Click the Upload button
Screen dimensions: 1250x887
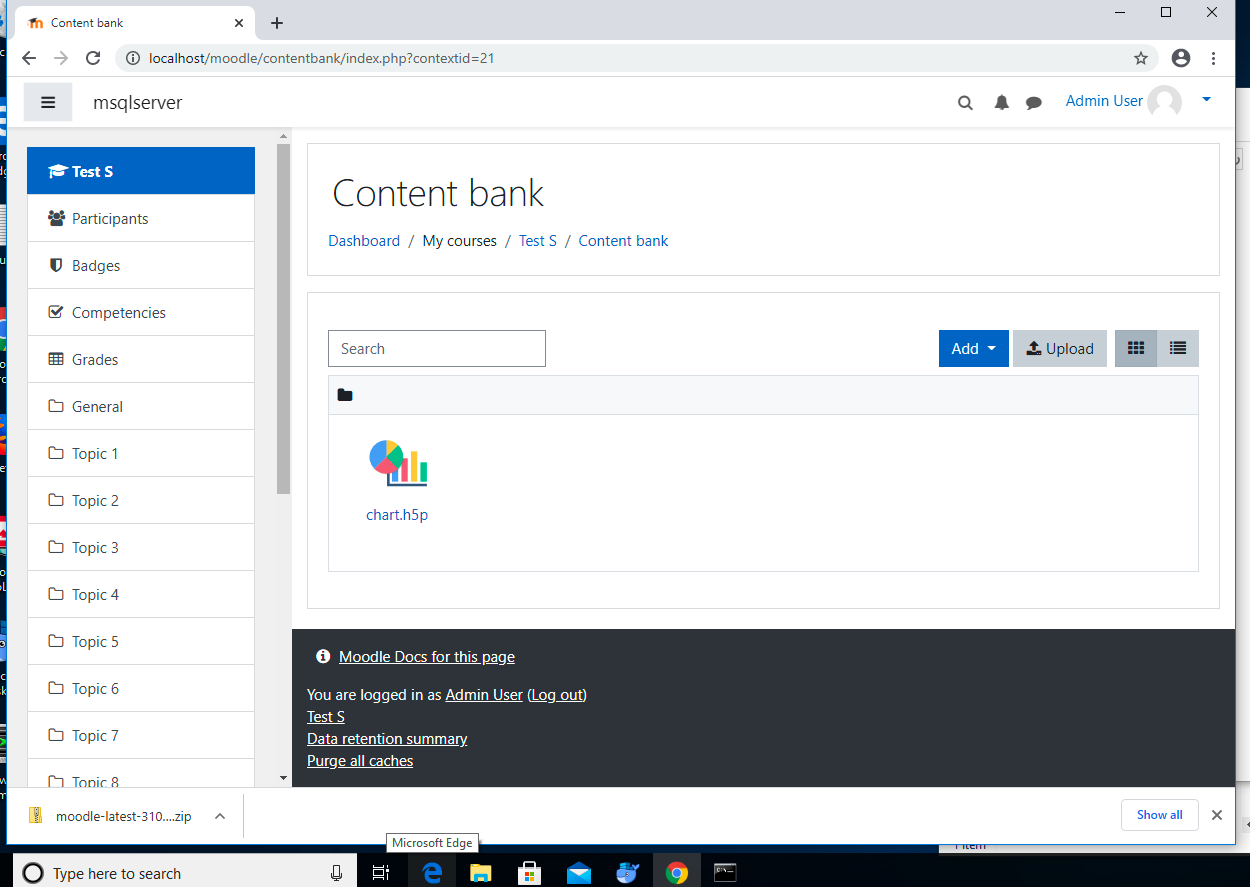point(1060,348)
